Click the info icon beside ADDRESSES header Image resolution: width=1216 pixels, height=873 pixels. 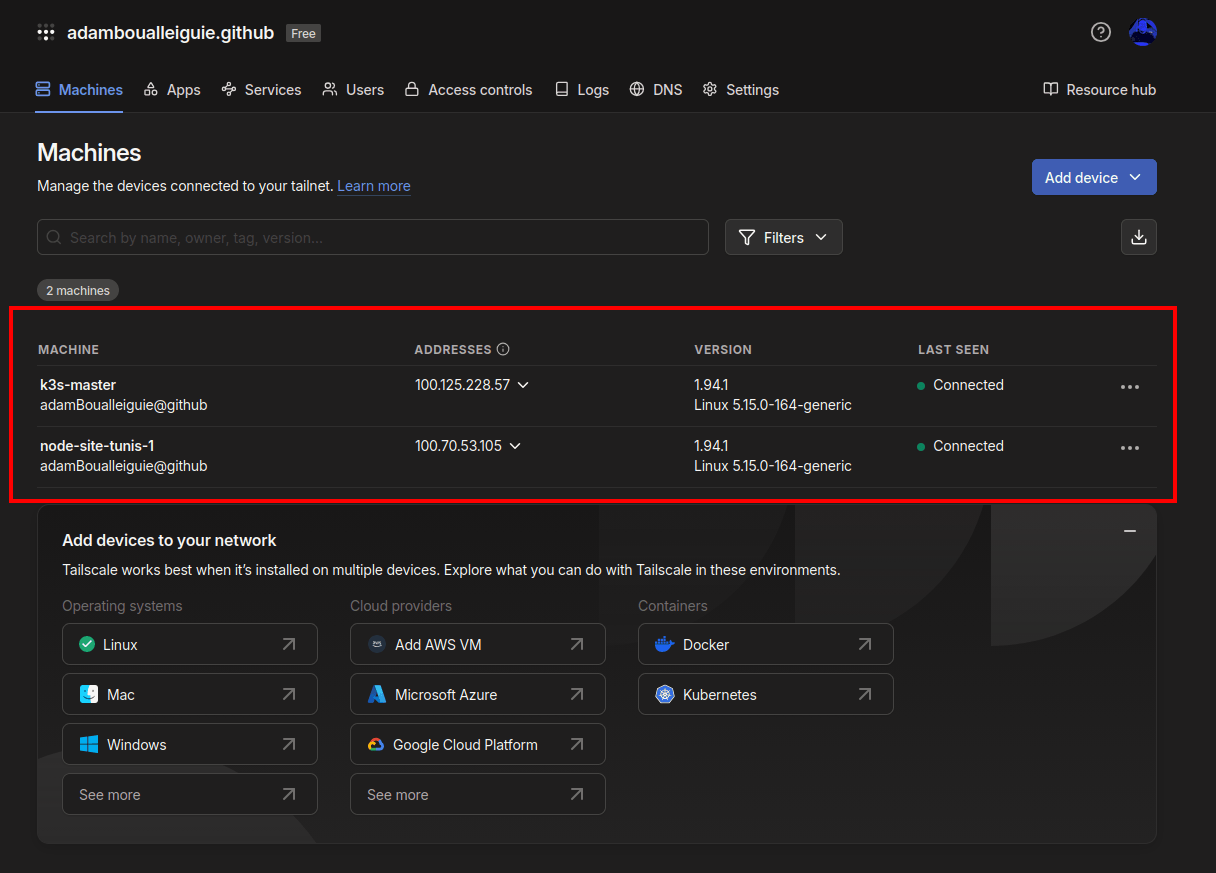click(x=503, y=349)
